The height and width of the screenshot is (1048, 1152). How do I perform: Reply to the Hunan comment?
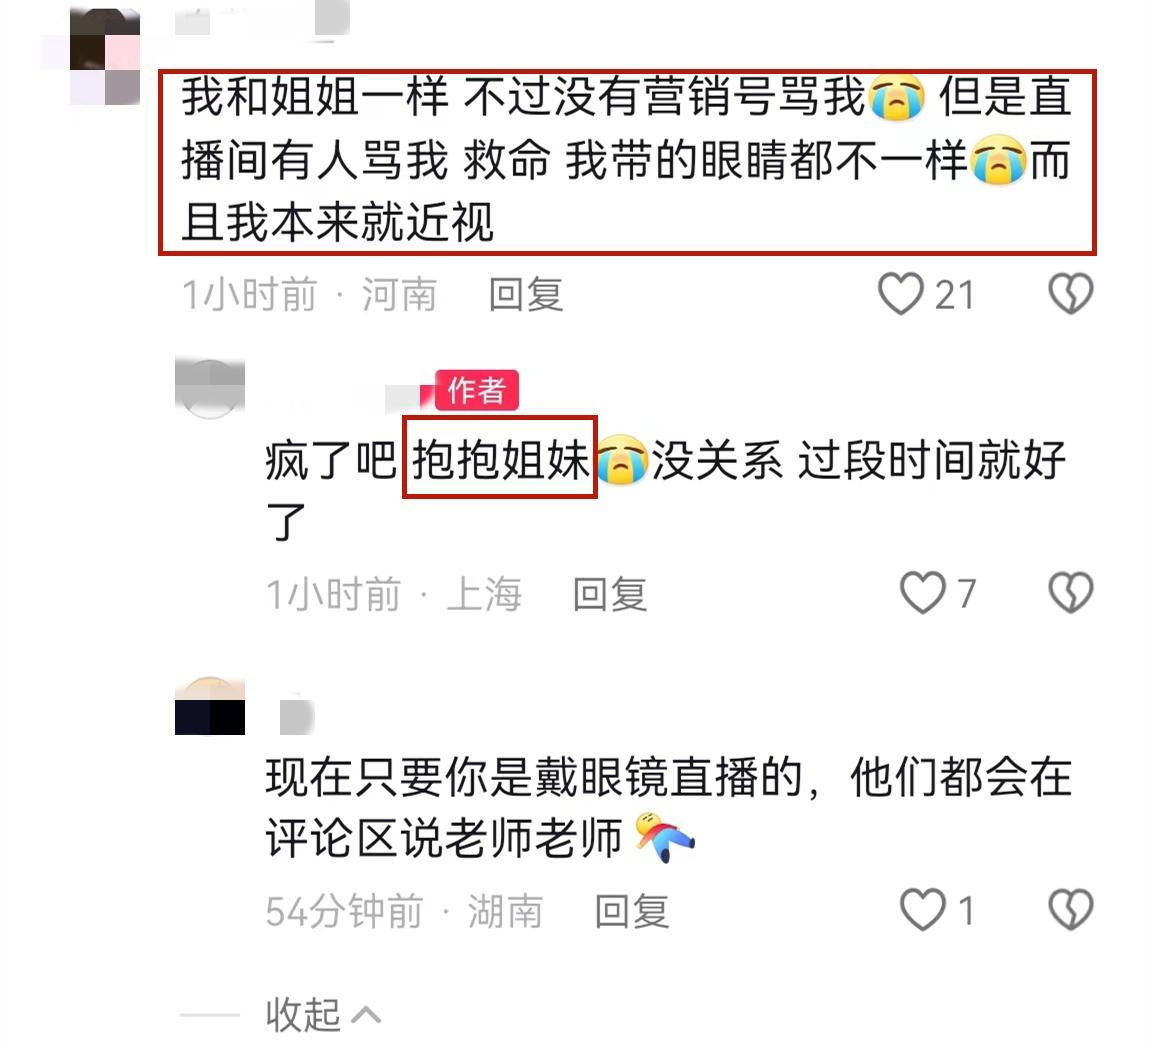tap(632, 911)
